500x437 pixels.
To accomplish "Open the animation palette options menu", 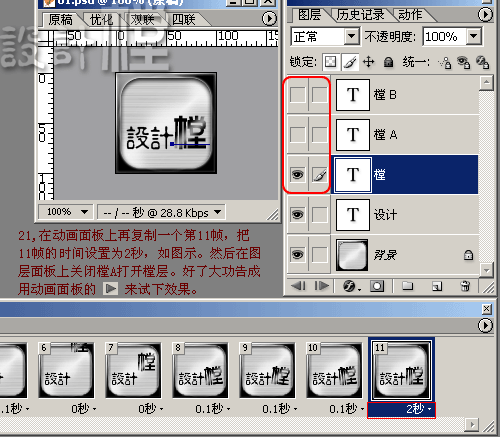I will [x=485, y=325].
